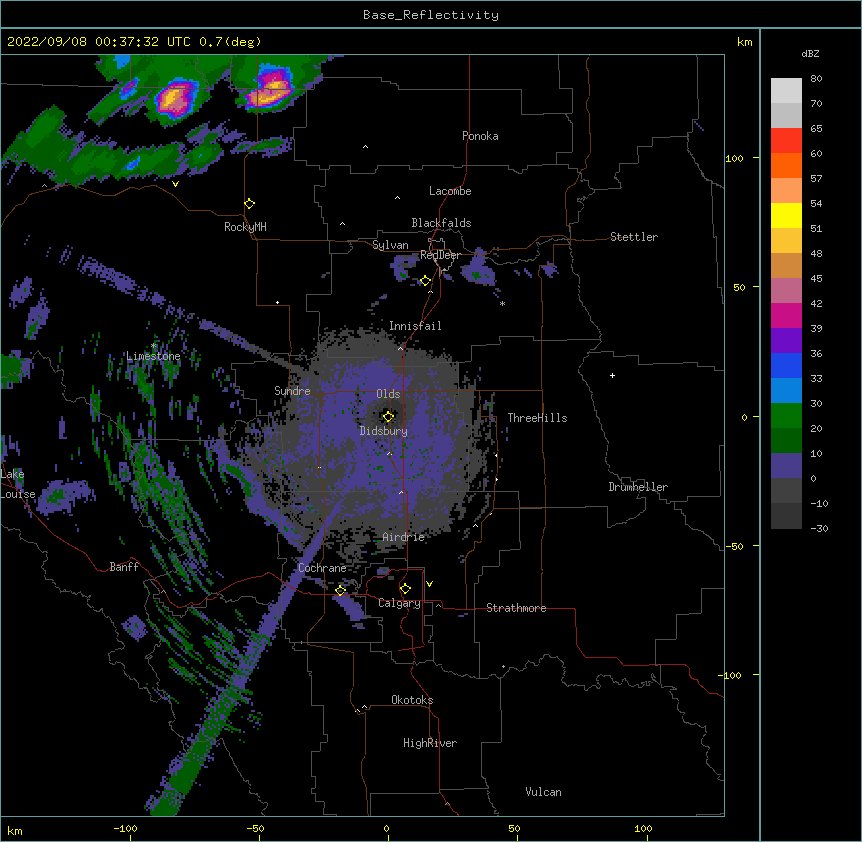The image size is (862, 842).
Task: Click the dBZ legend heading
Action: (810, 53)
